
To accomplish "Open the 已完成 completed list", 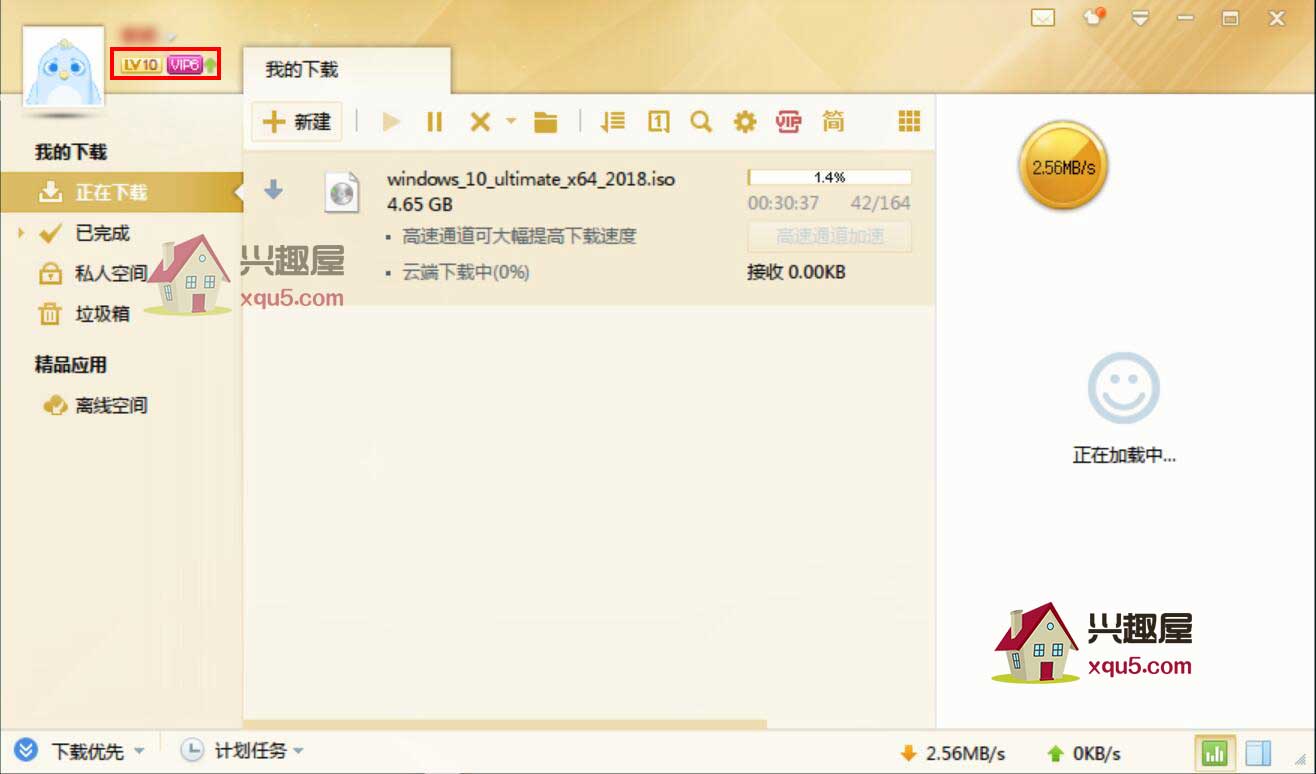I will pos(102,233).
